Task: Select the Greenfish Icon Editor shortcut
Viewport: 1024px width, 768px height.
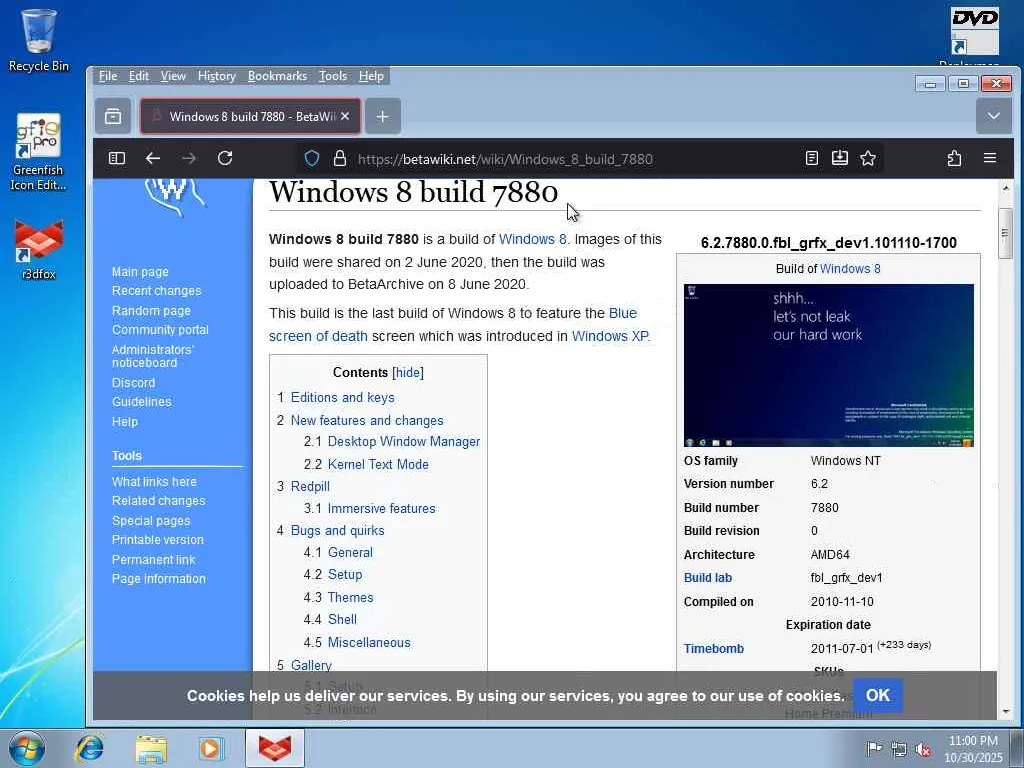Action: pyautogui.click(x=39, y=152)
